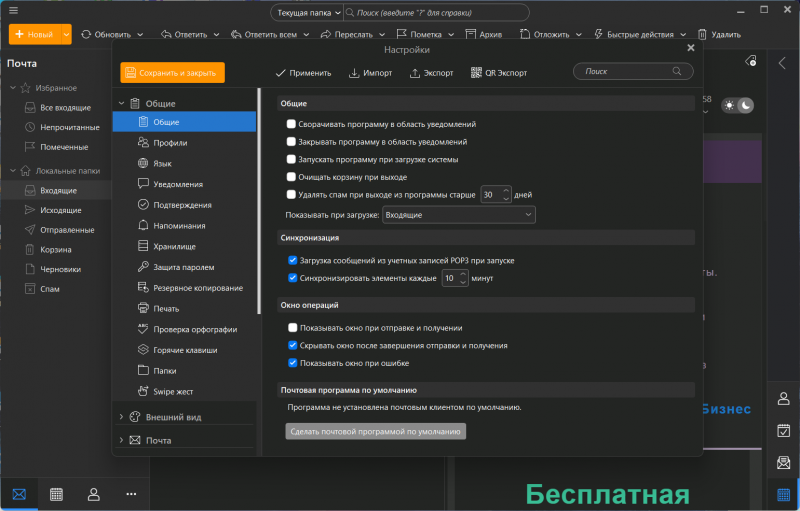Open Быстрые действия dropdown arrow
800x511 pixels.
point(683,35)
